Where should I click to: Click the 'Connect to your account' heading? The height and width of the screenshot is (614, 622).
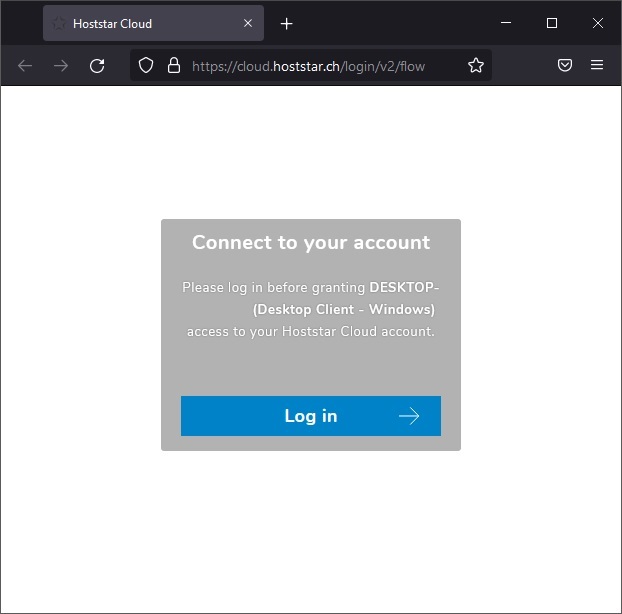(x=311, y=242)
